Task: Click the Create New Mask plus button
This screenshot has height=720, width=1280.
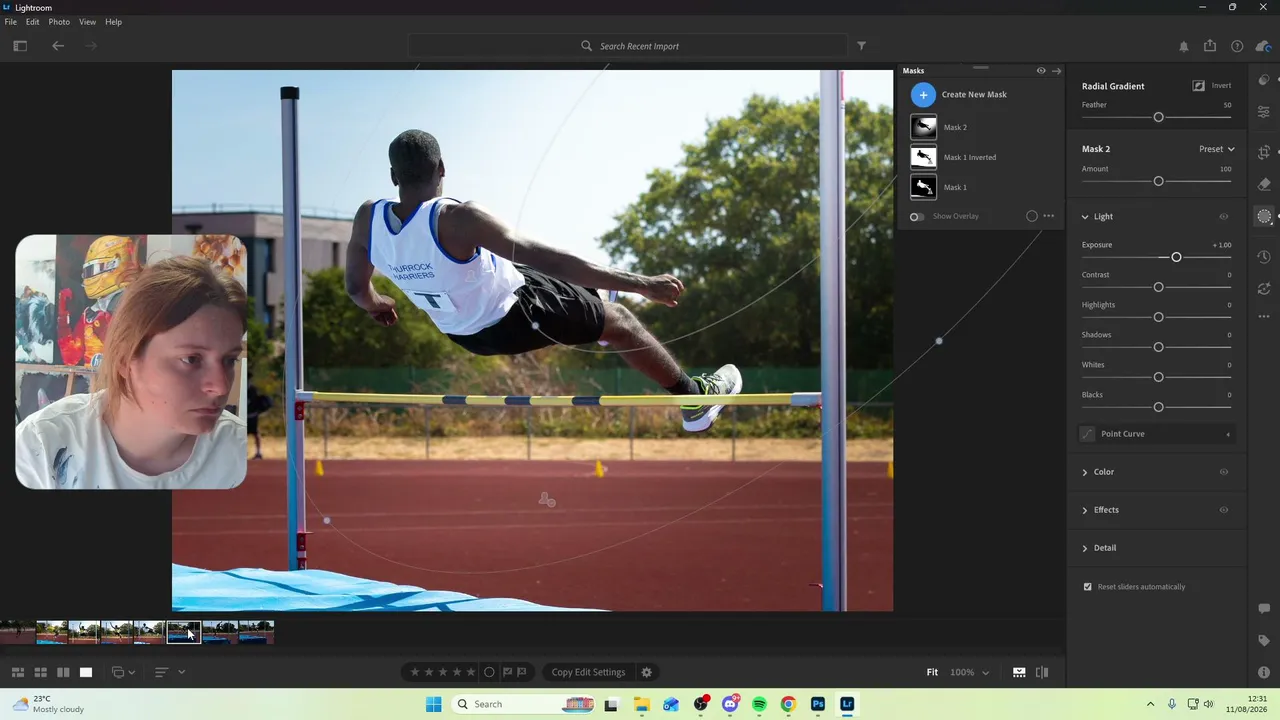Action: pos(923,94)
